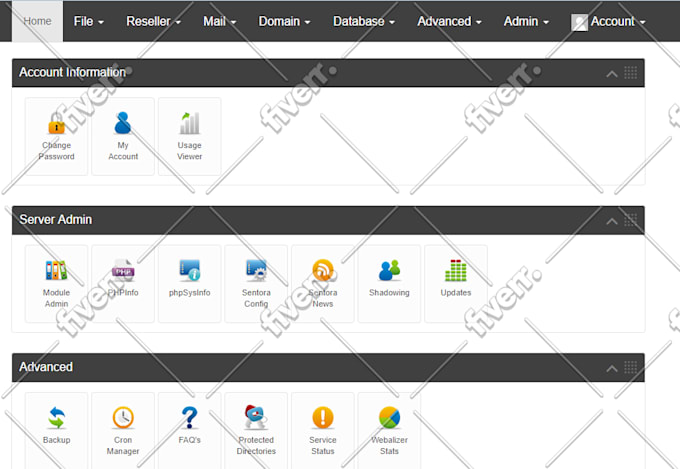The width and height of the screenshot is (680, 469).
Task: Click the Account Information panel title
Action: (72, 72)
